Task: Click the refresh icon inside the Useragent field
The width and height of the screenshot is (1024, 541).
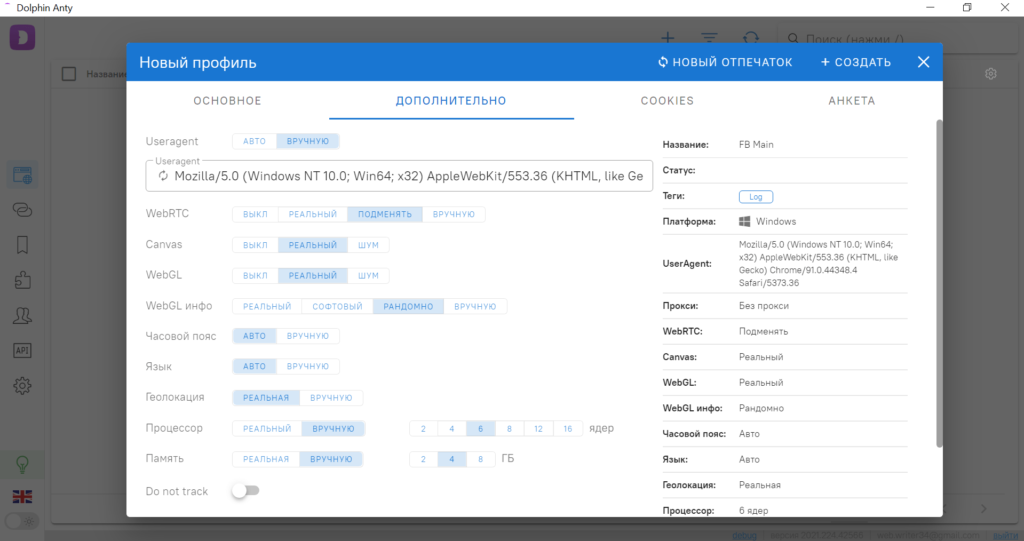Action: [x=163, y=176]
